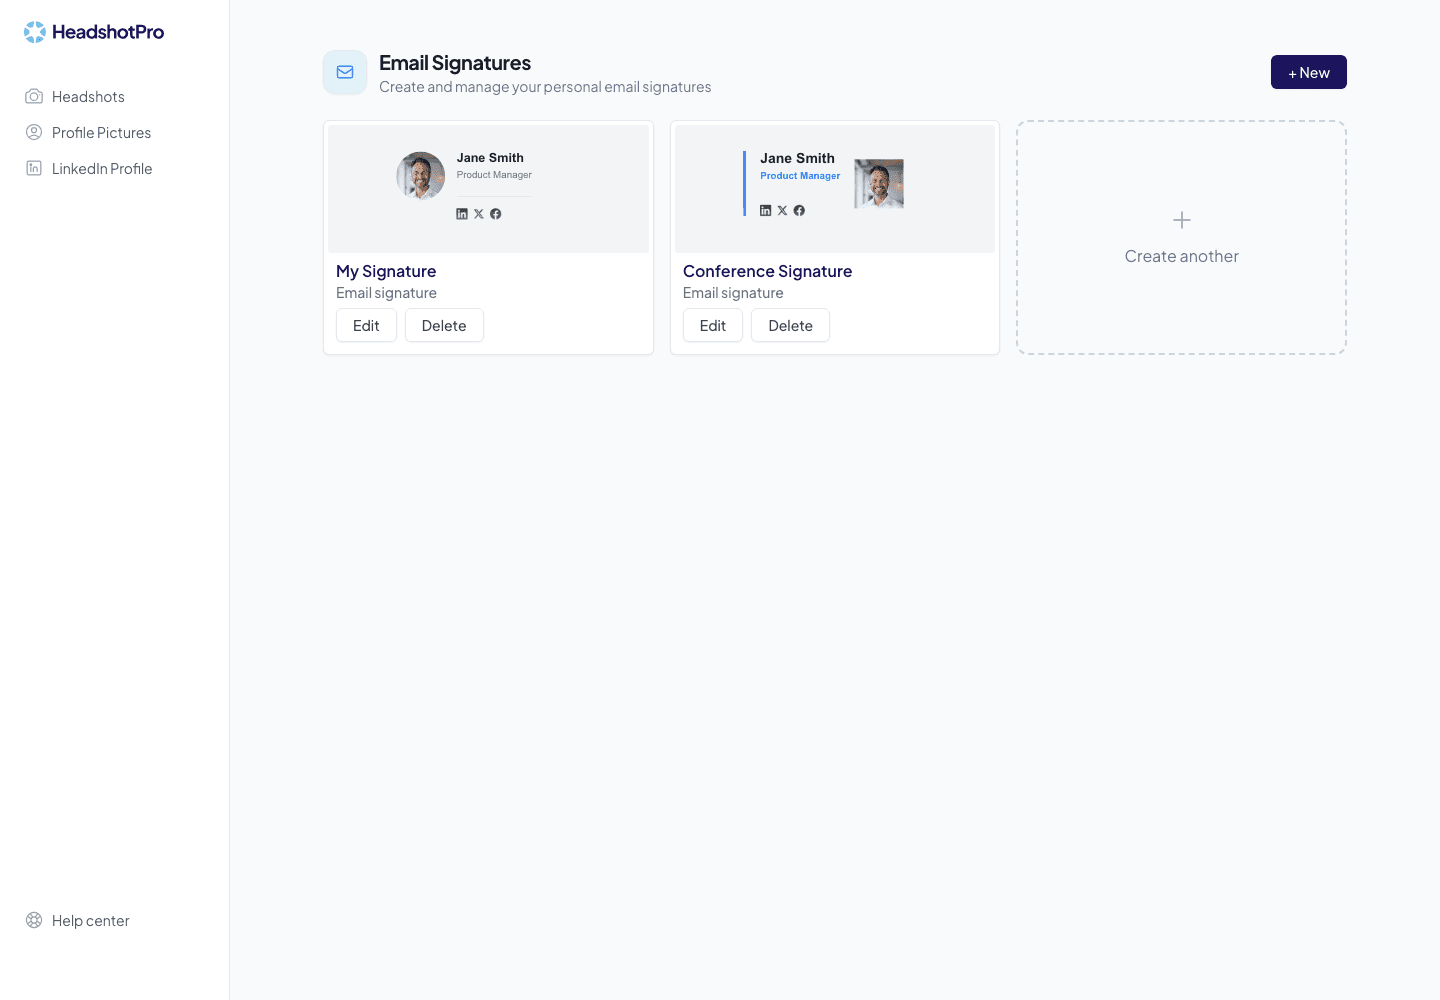Click the Help center lifebuoy icon
Image resolution: width=1440 pixels, height=1000 pixels.
(x=34, y=920)
